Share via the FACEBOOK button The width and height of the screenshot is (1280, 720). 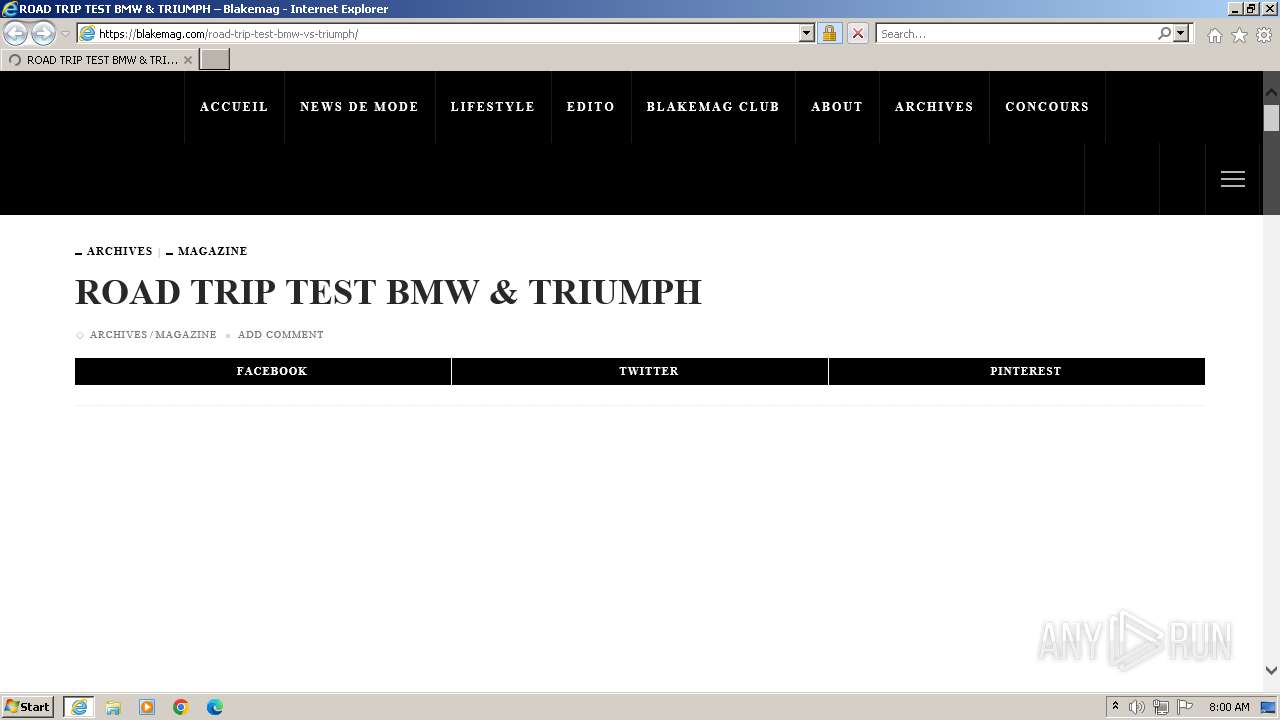pyautogui.click(x=263, y=371)
